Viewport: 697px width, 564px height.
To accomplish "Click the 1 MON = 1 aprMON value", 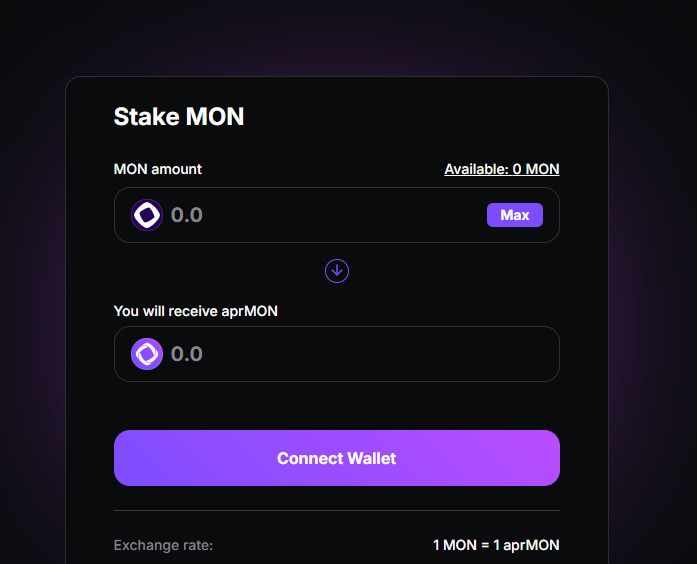I will click(x=496, y=545).
